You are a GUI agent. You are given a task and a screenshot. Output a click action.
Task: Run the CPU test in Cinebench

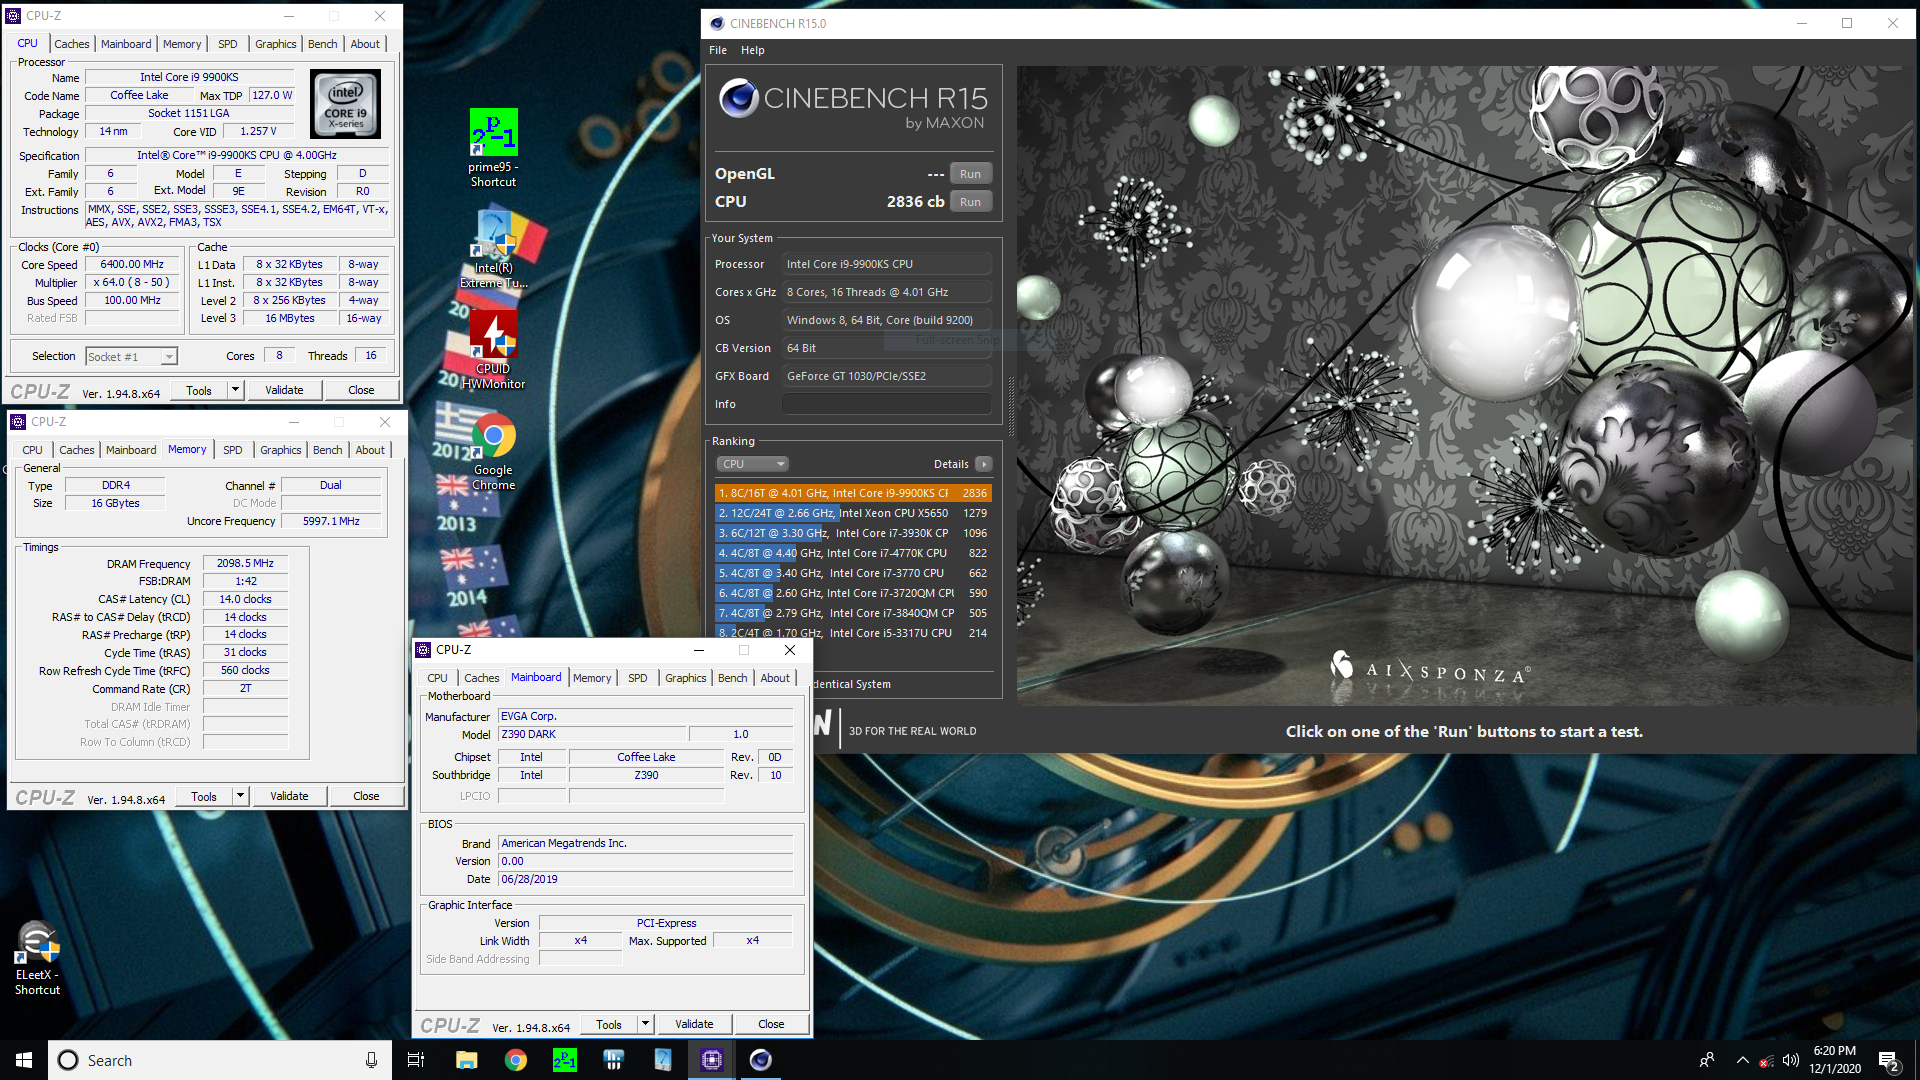(x=970, y=202)
